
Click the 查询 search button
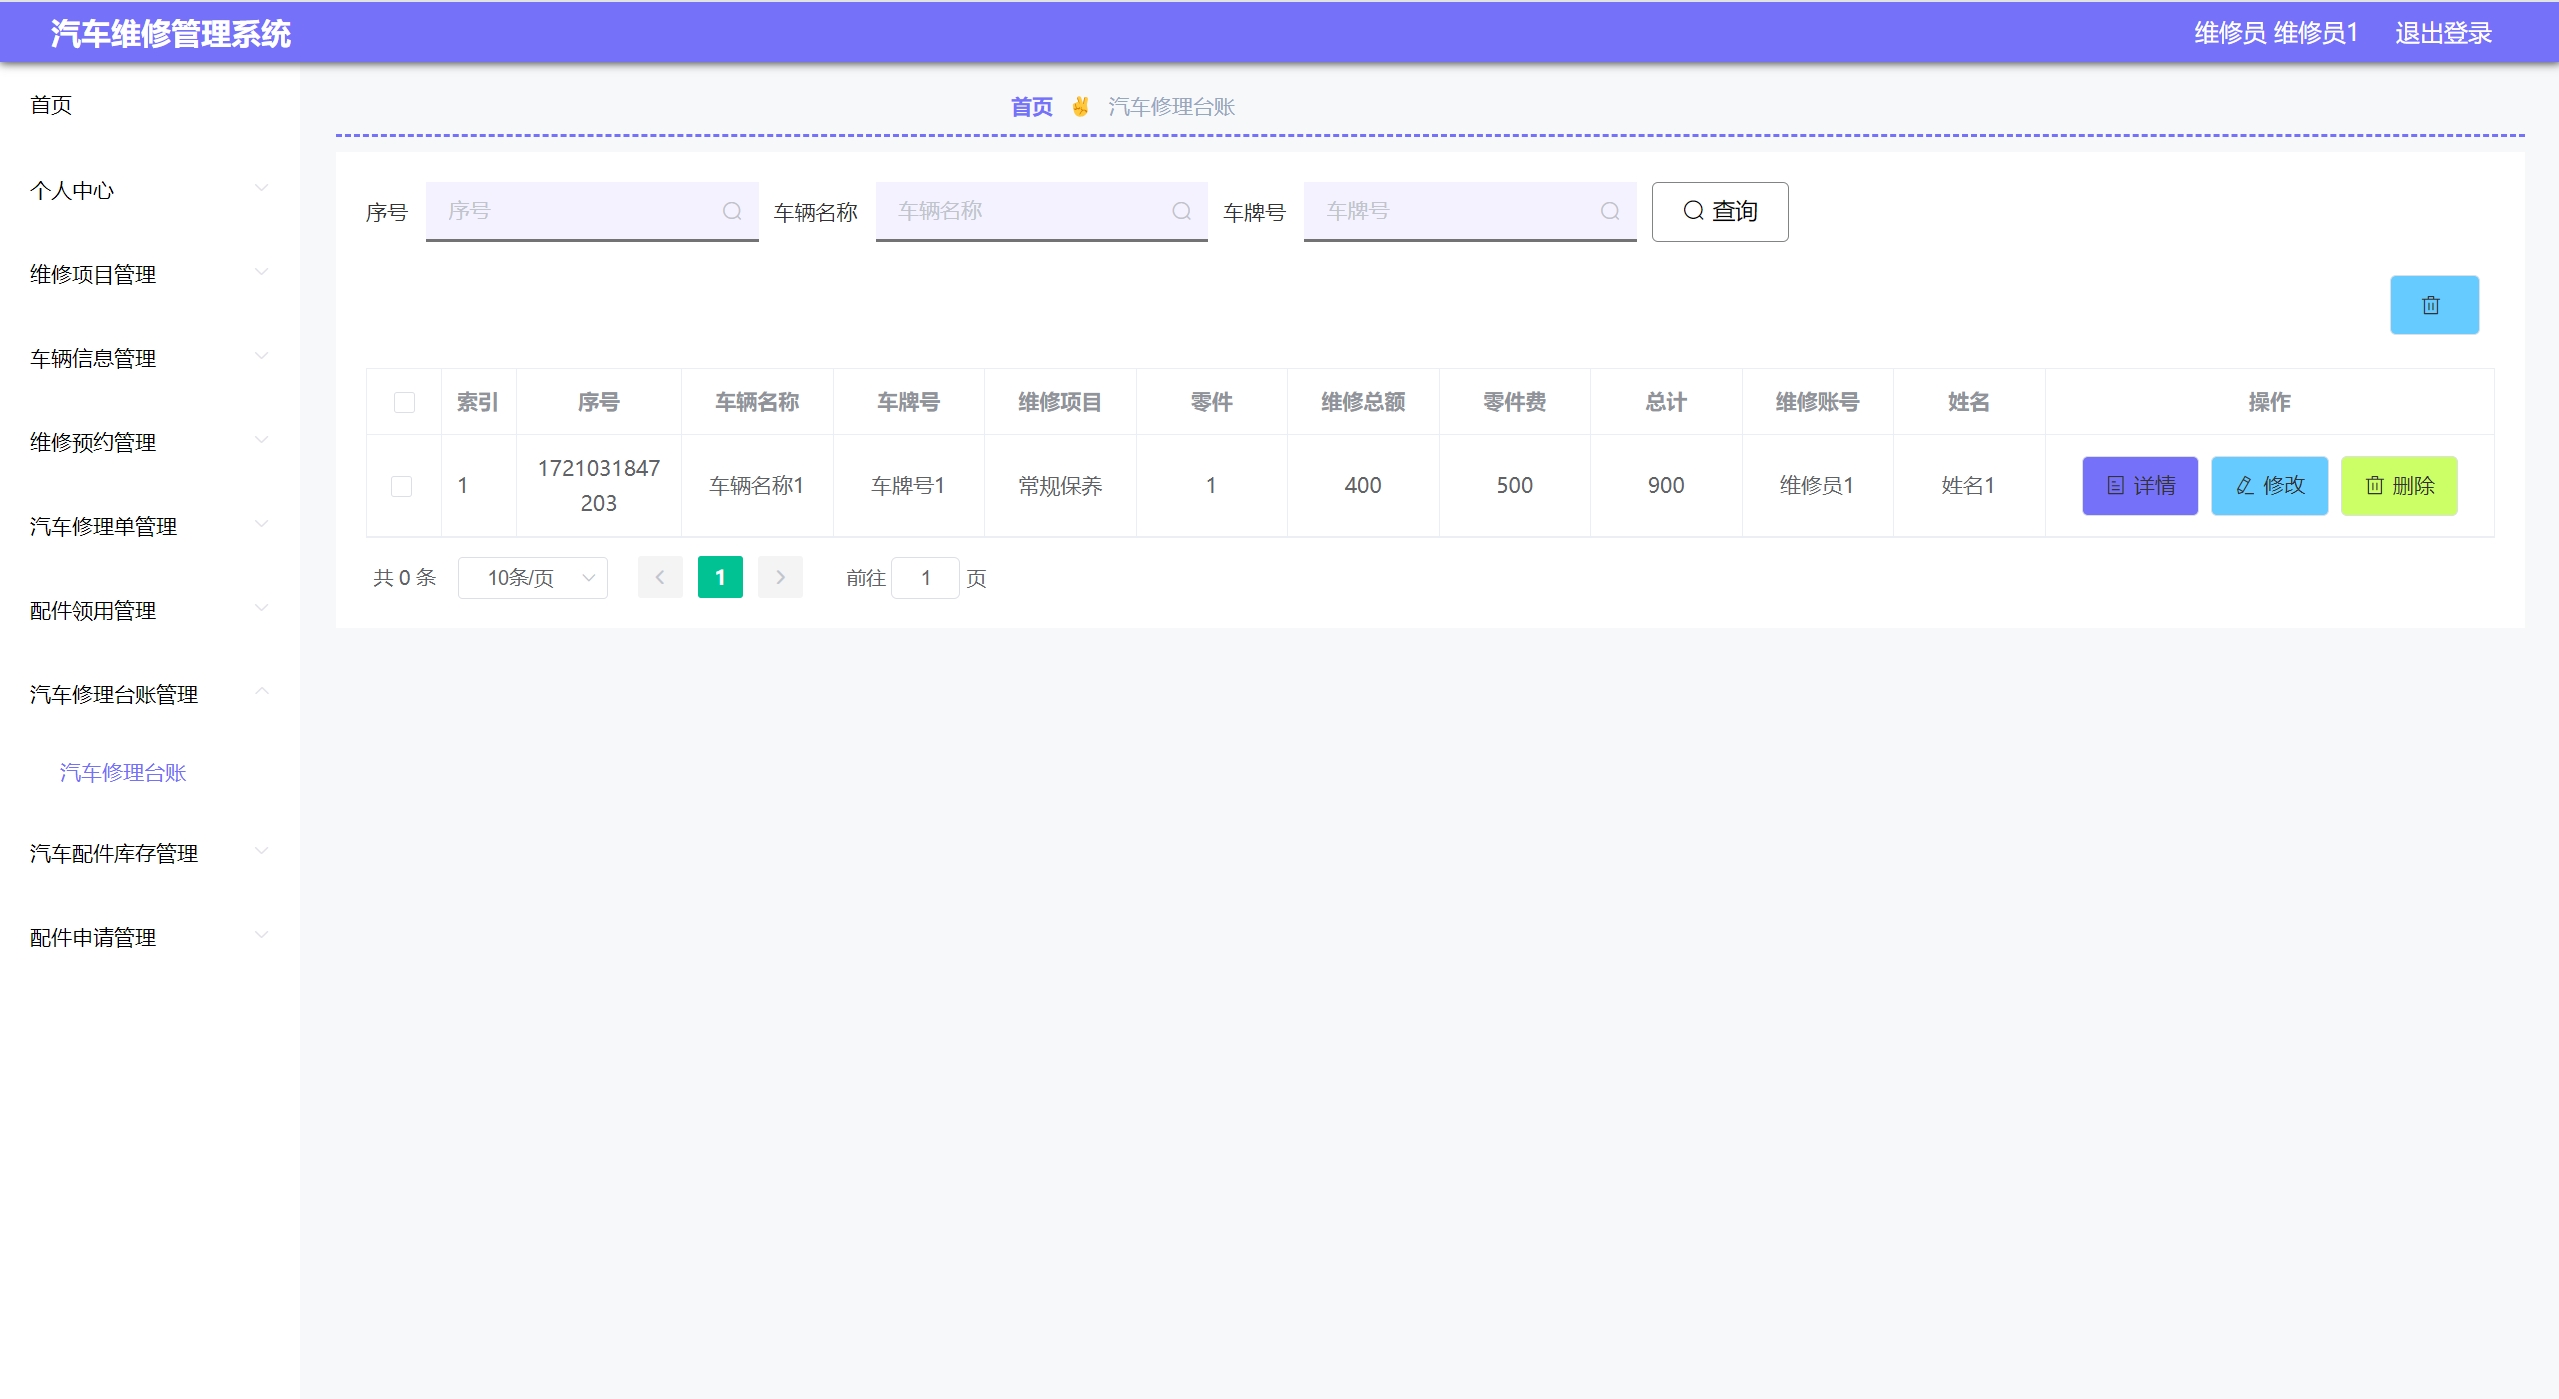1719,211
